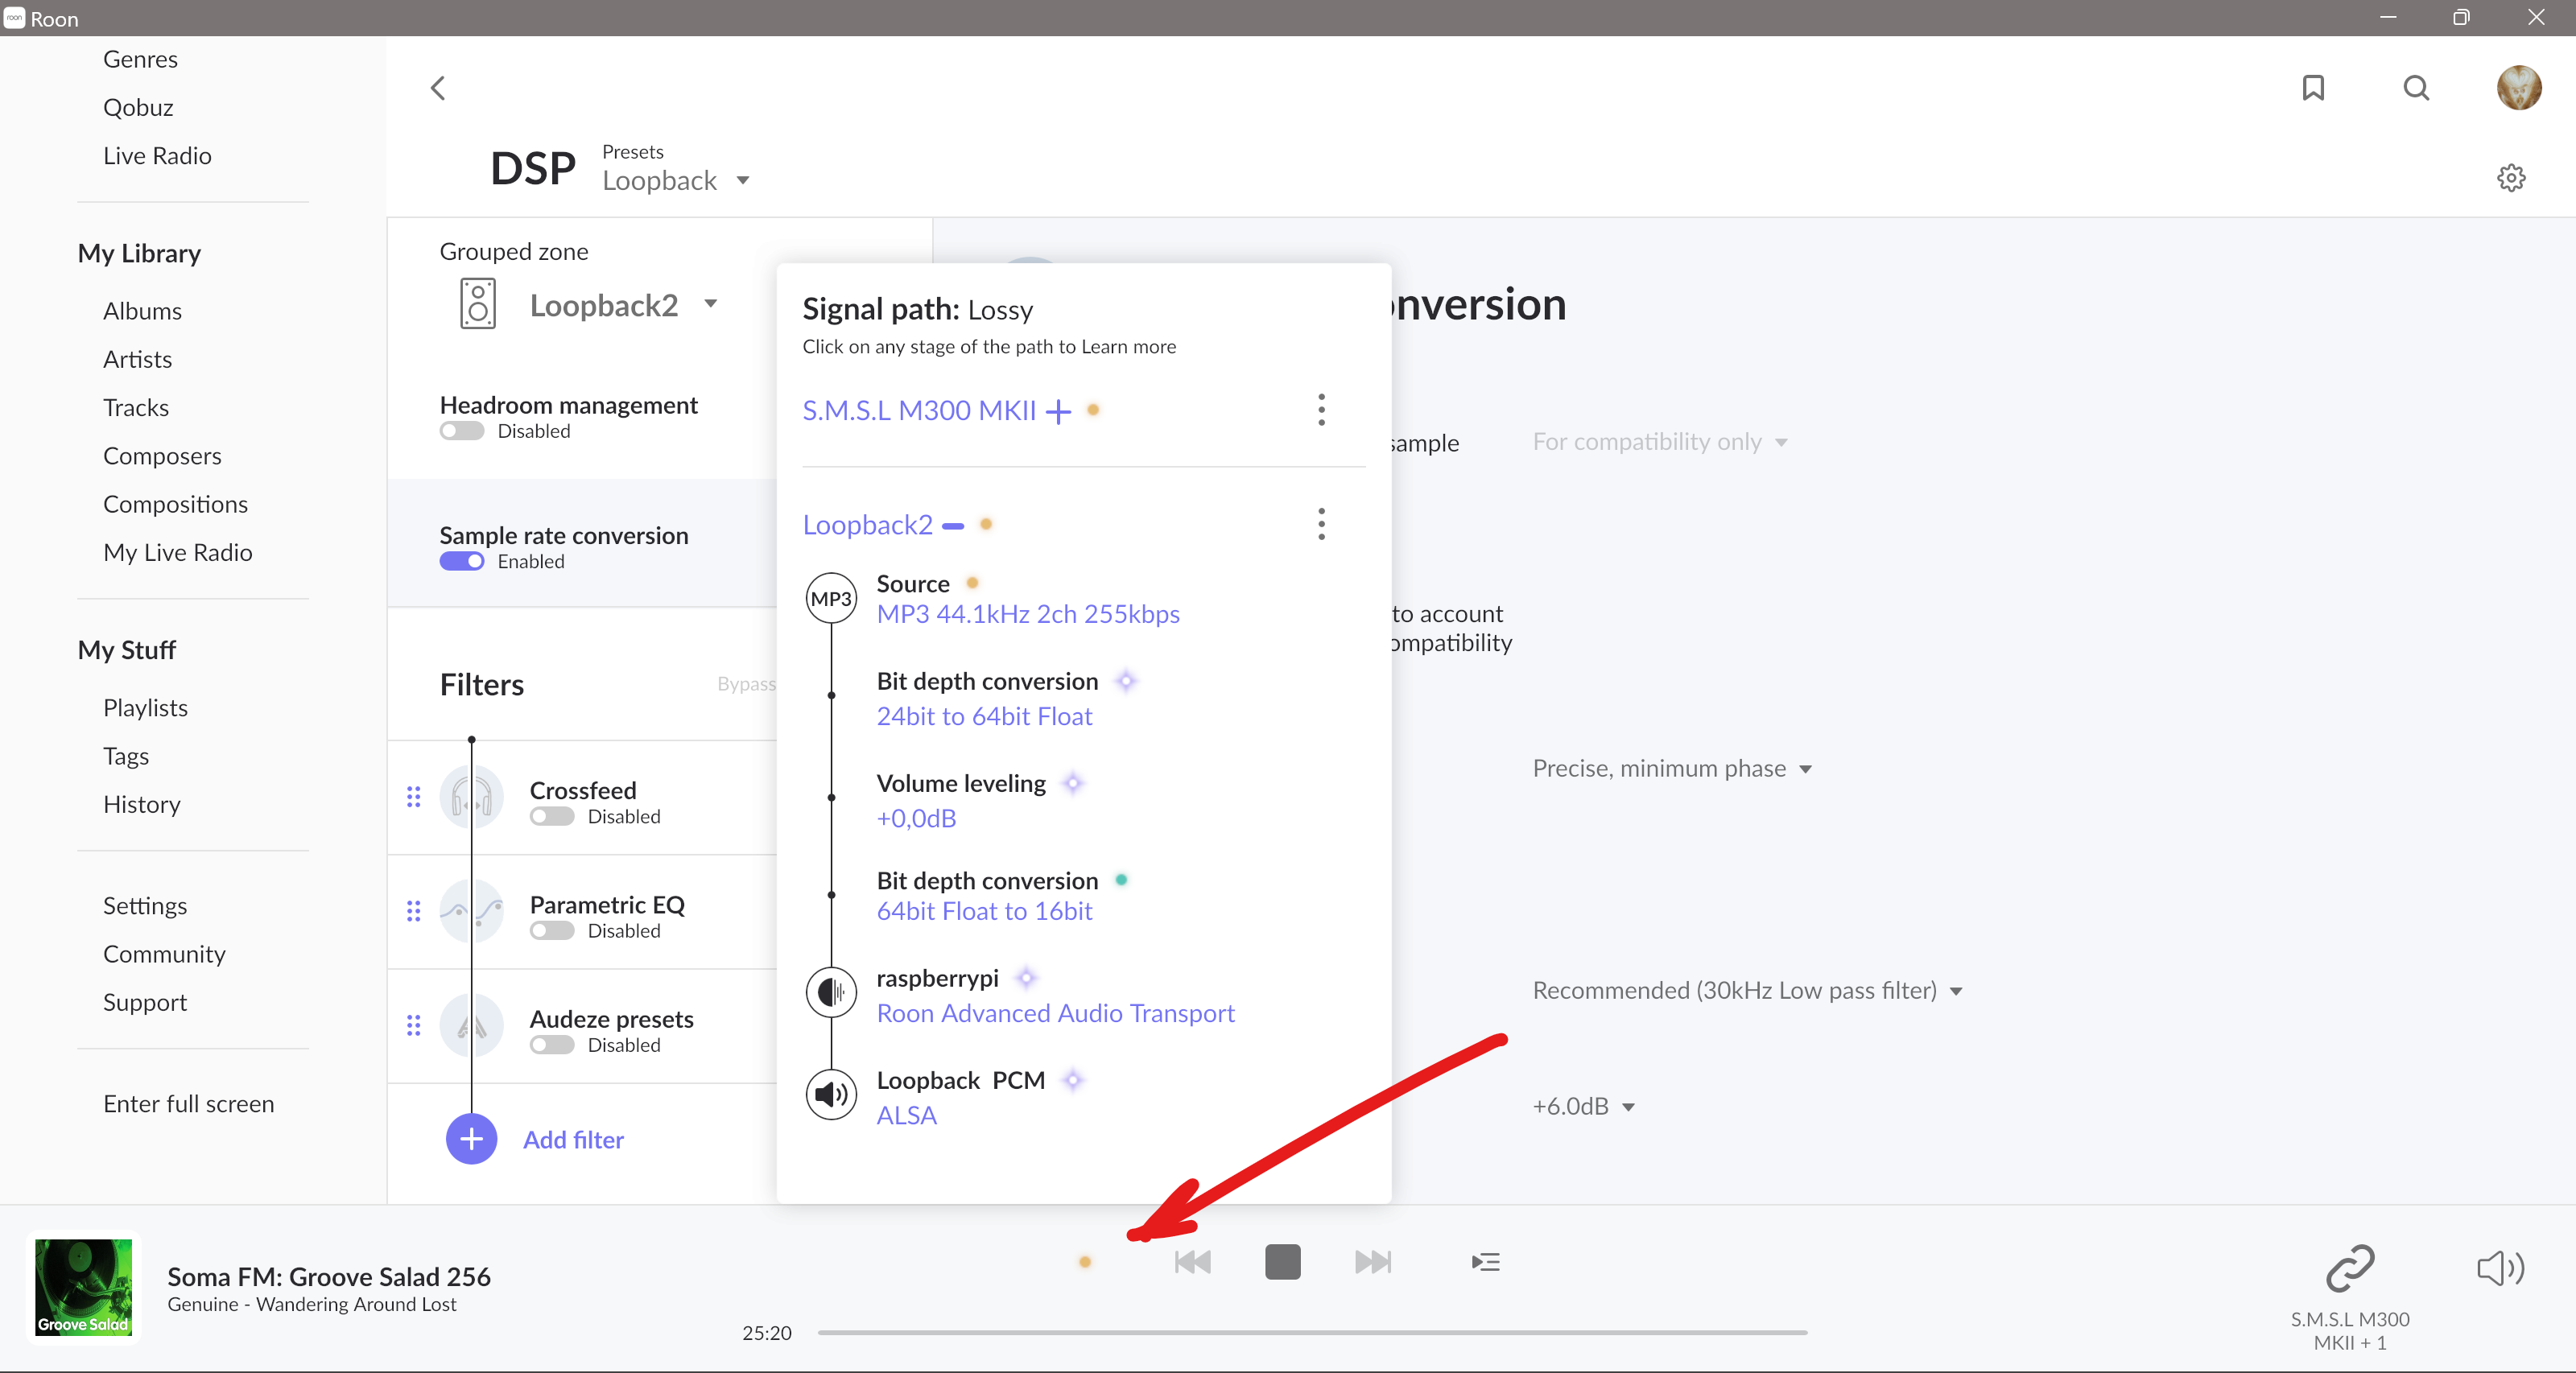Click the Add filter link
2576x1373 pixels.
click(573, 1140)
